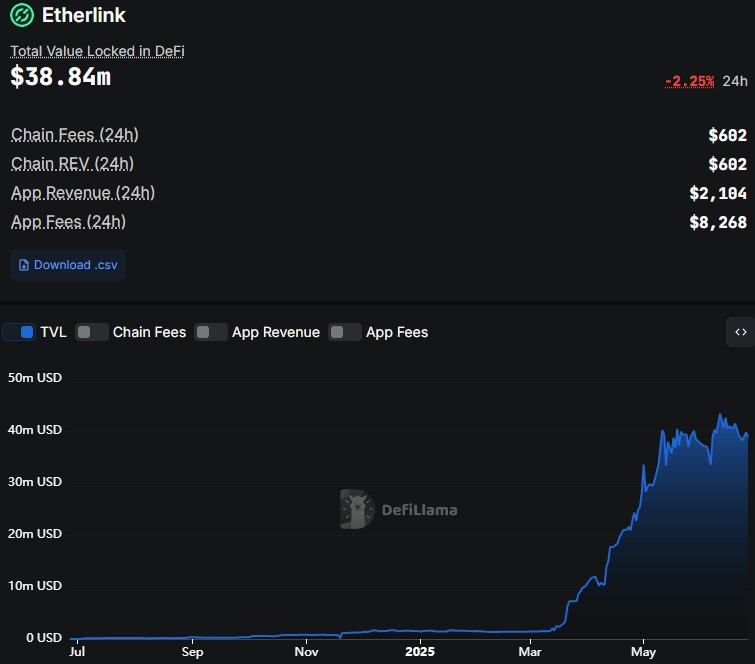Click the $38.84m TVL value
Viewport: 755px width, 664px height.
click(x=61, y=77)
